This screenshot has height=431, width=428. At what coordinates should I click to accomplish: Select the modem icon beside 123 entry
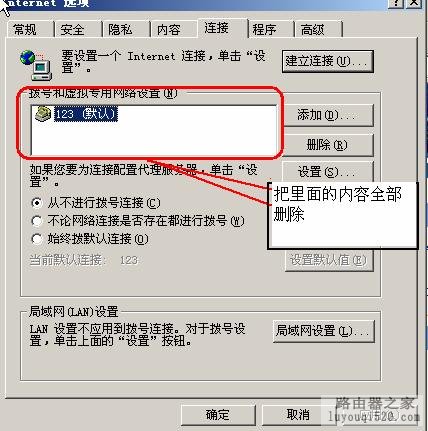(x=43, y=114)
